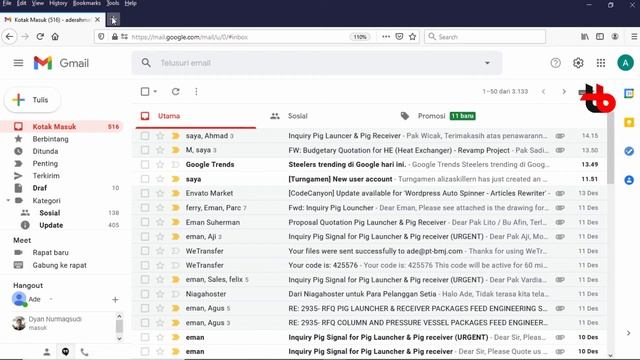Image resolution: width=640 pixels, height=360 pixels.
Task: Click the Telusuri email search field
Action: click(317, 63)
